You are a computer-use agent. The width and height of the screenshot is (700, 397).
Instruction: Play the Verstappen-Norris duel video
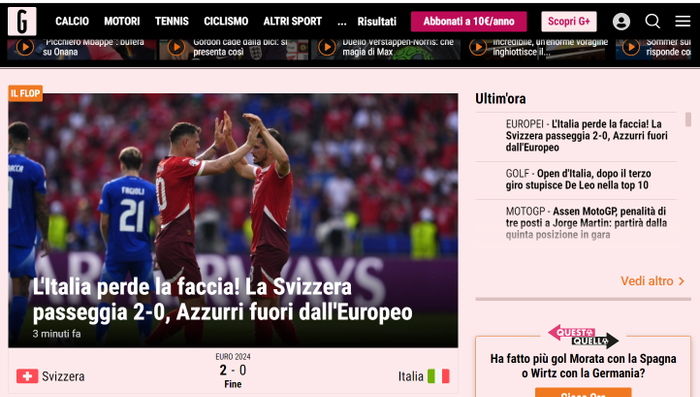[327, 47]
